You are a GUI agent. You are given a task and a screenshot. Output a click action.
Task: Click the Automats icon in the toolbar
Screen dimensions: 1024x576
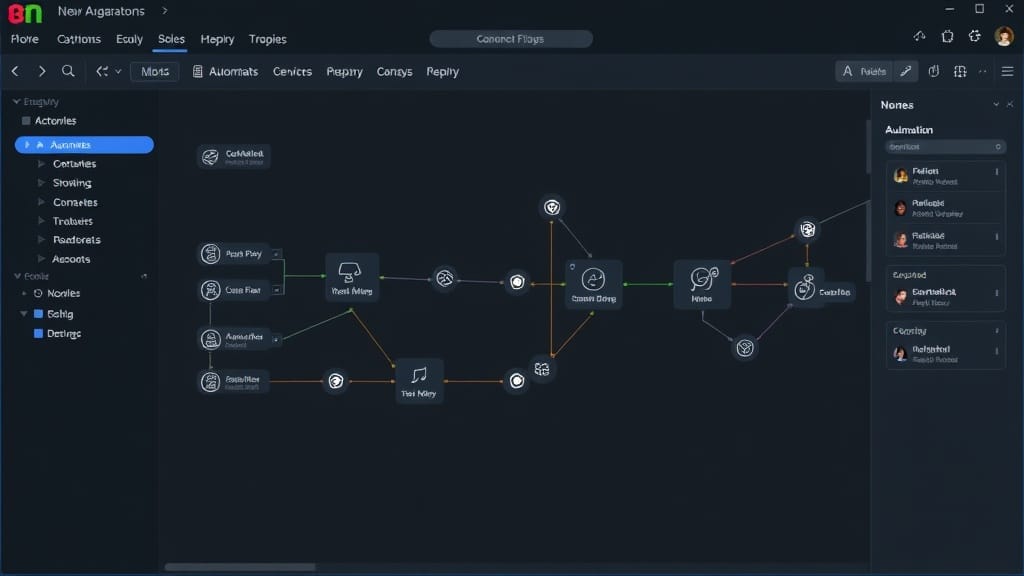[x=198, y=72]
